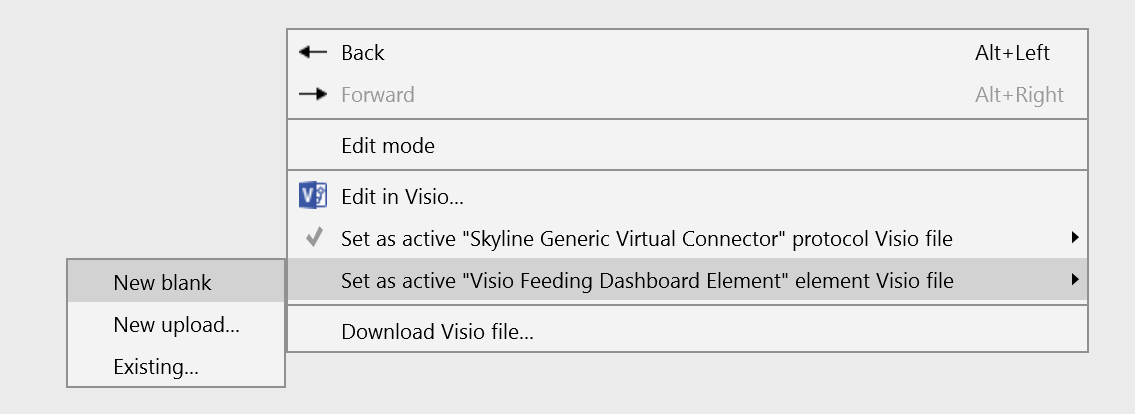Select Set as active "Skyline Generic Virtual Connector" protocol
Viewport: 1135px width, 414px height.
pos(688,237)
